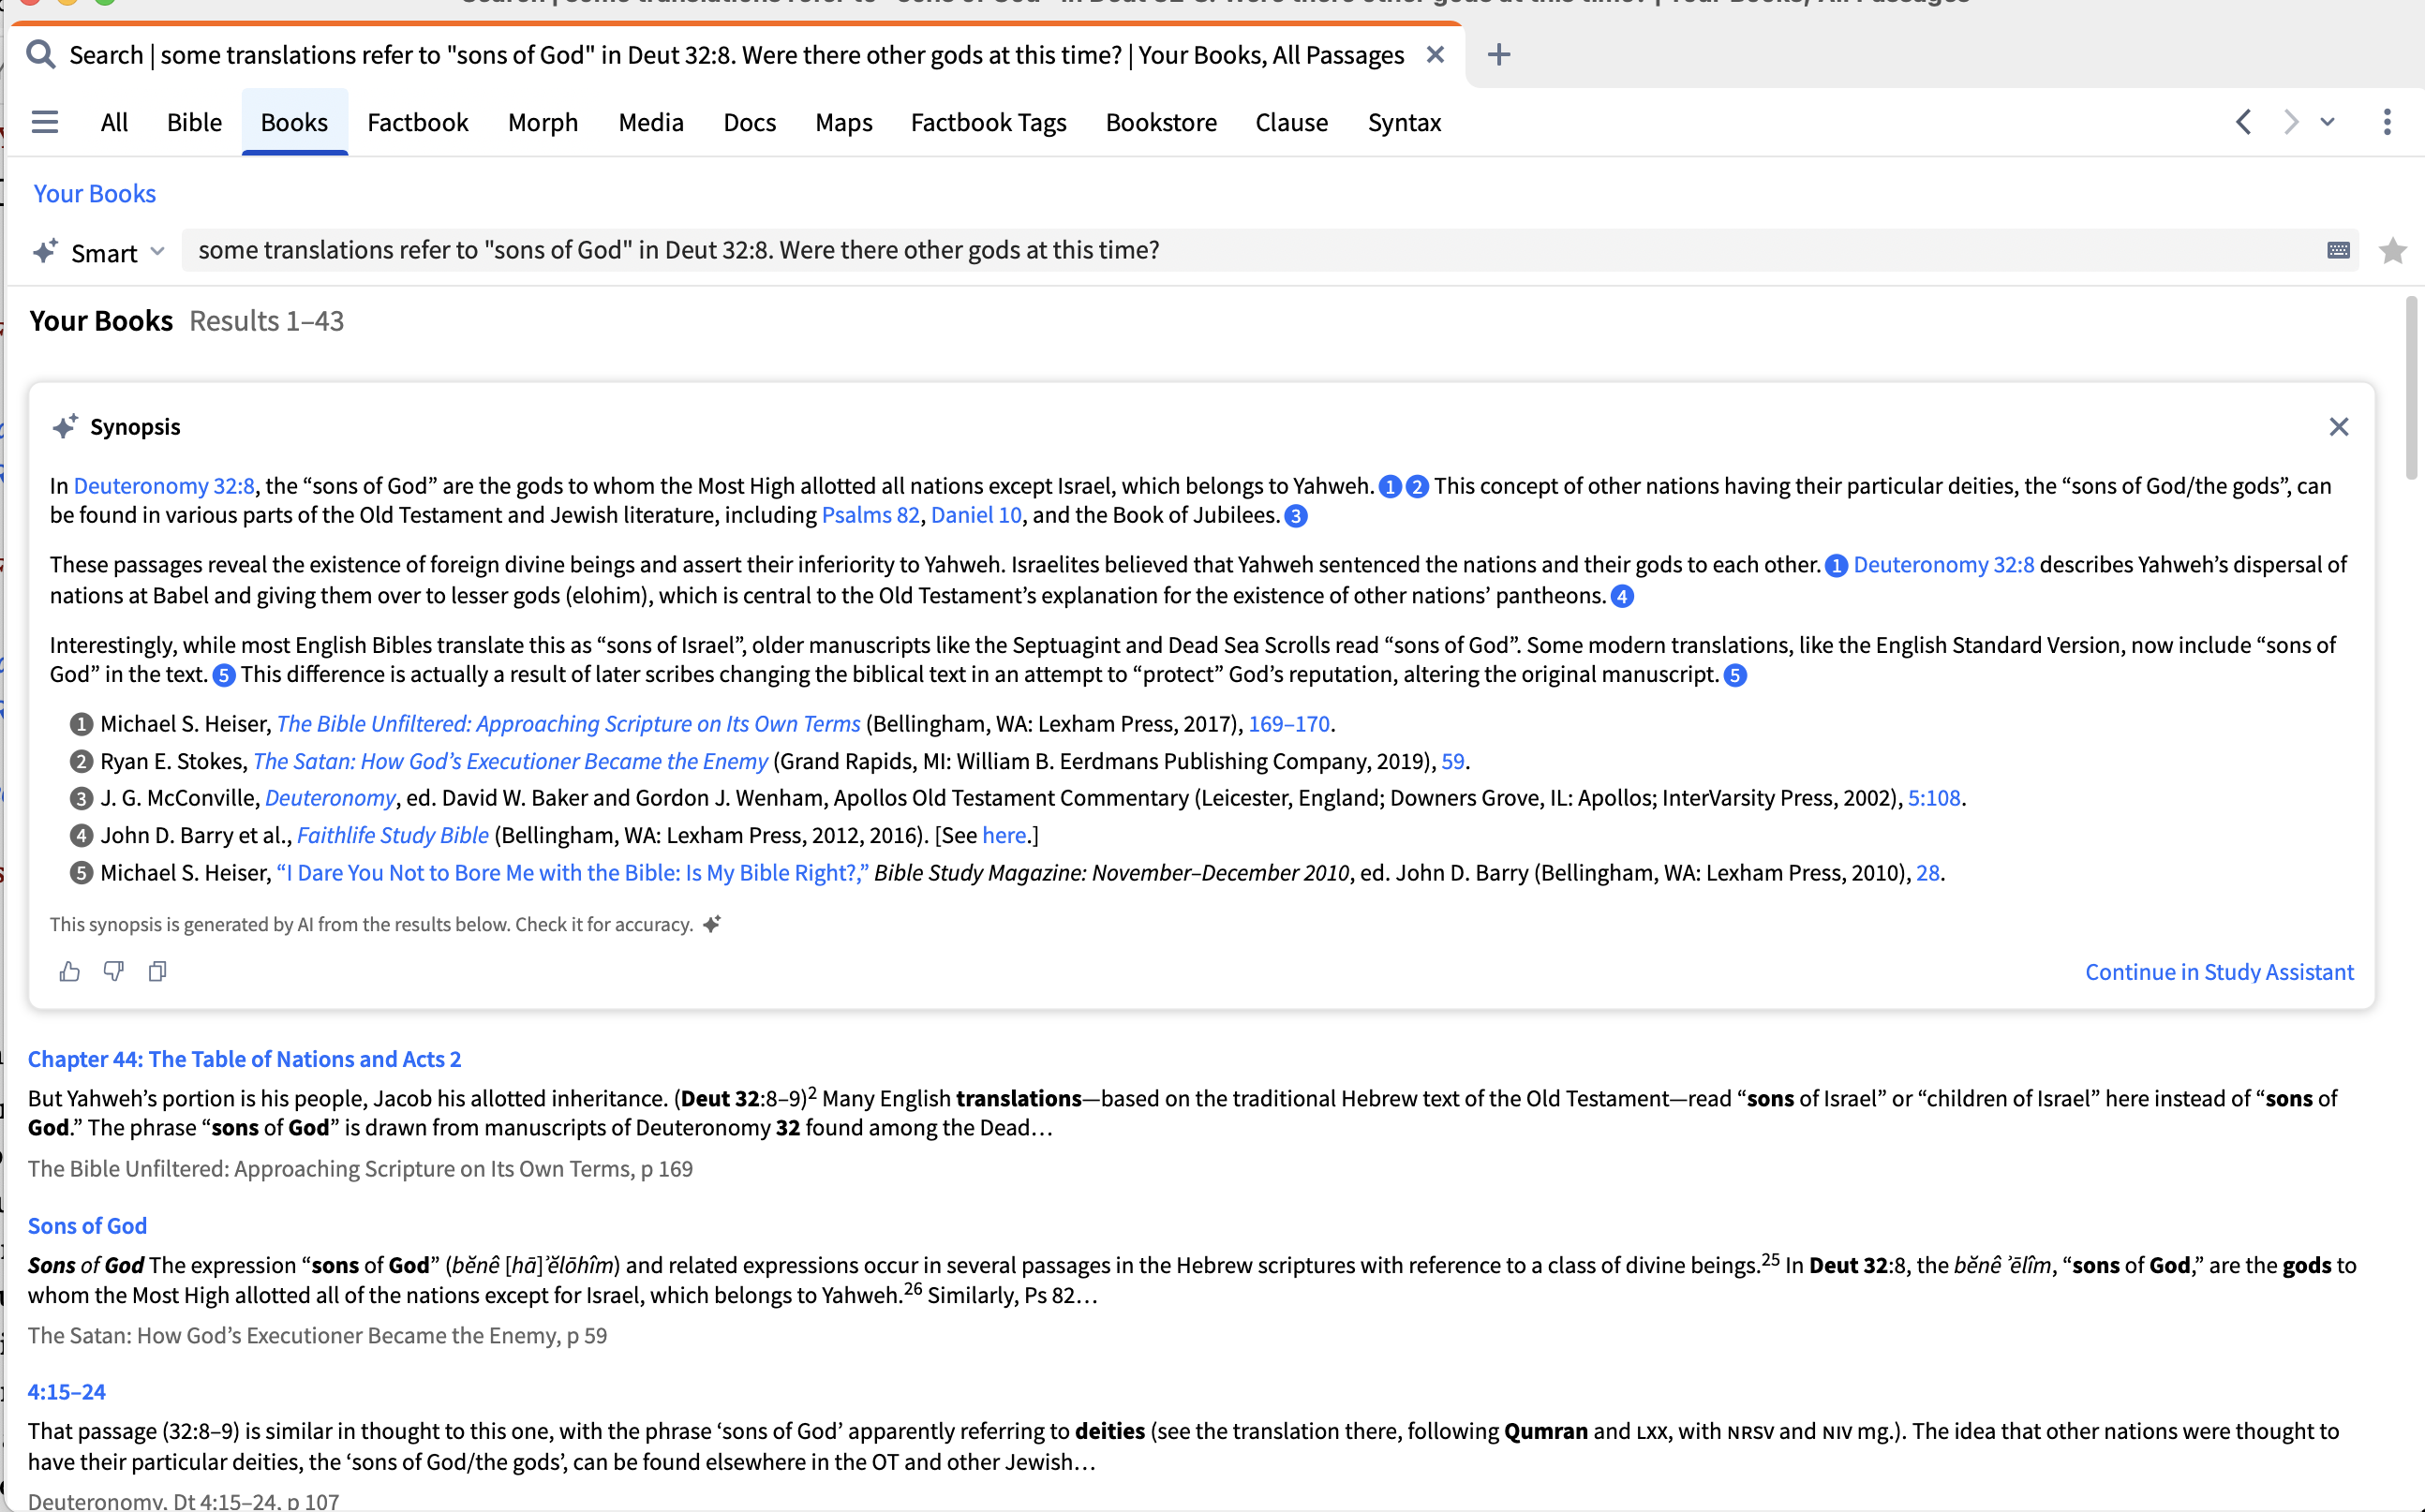Click the search query input field
Screen dimensions: 2425x1512
tap(1200, 250)
